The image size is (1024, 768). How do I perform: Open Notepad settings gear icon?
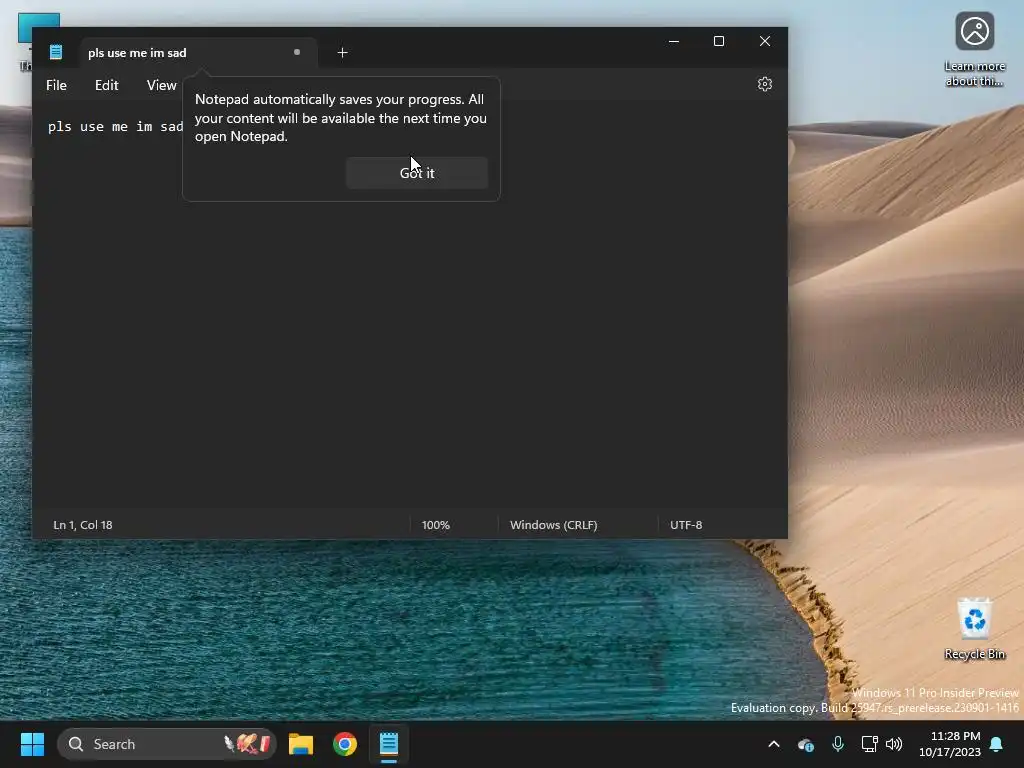pos(765,84)
